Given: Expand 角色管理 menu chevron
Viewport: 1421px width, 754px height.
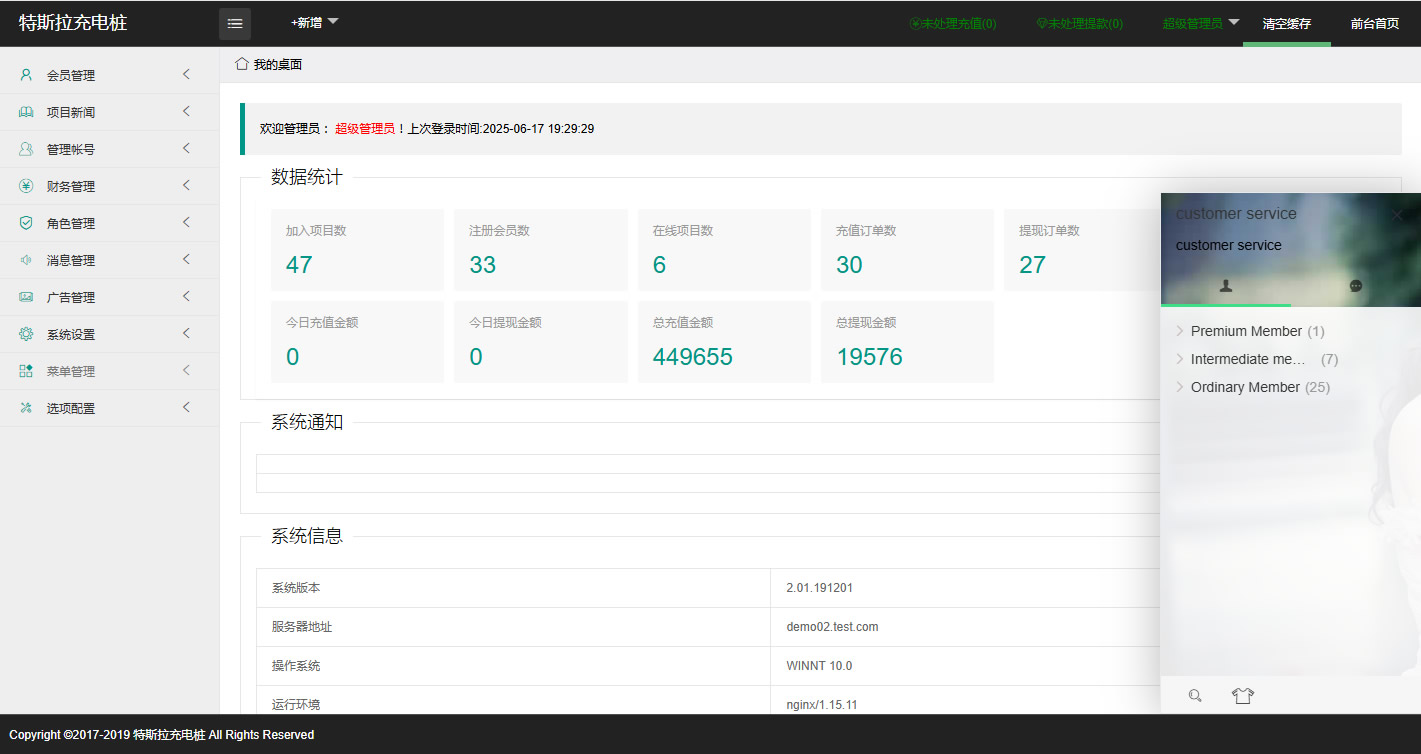Looking at the screenshot, I should click(x=186, y=222).
